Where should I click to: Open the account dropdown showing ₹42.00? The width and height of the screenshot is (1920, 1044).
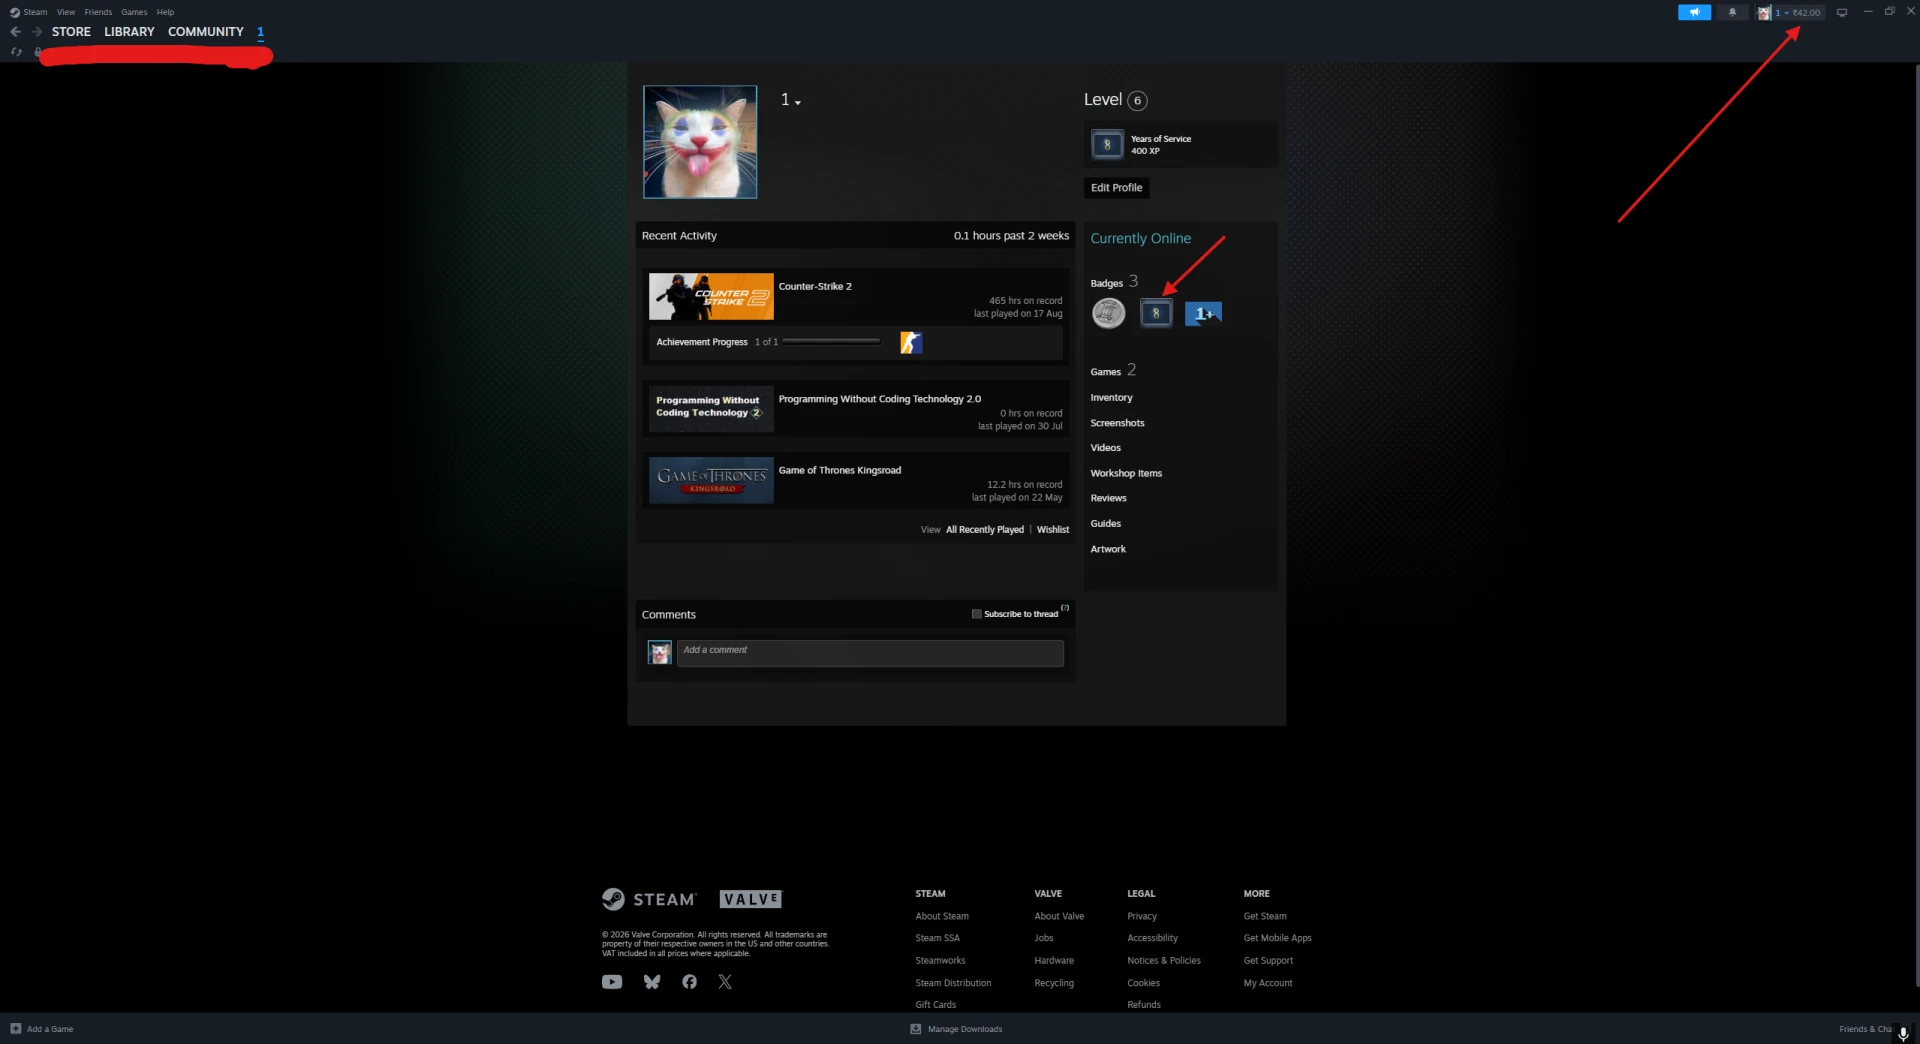point(1798,13)
